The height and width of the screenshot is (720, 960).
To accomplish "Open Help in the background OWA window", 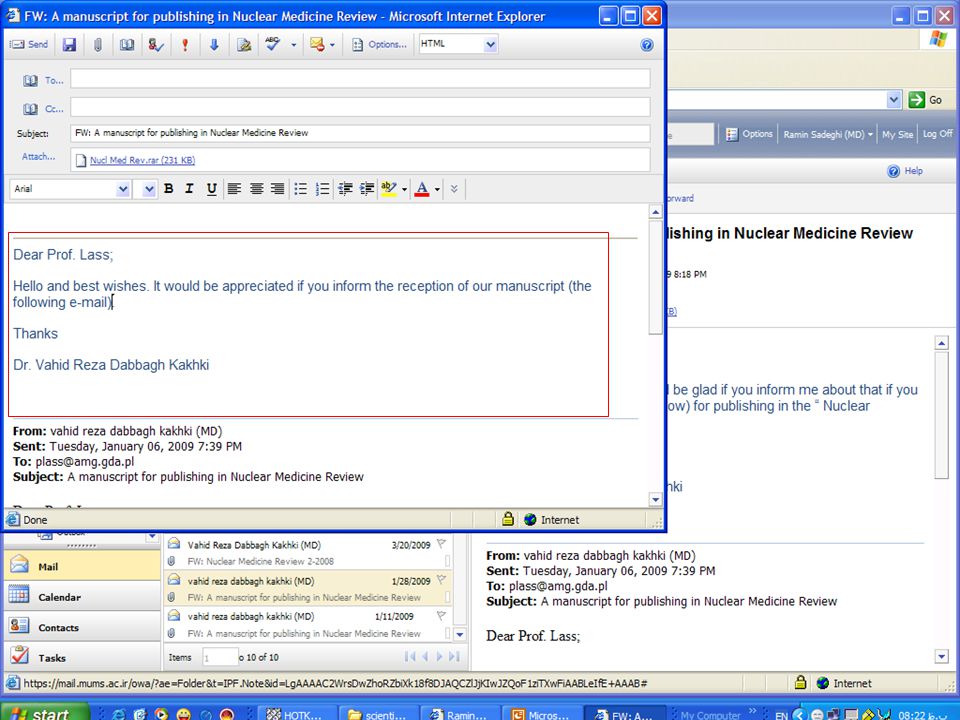I will coord(905,171).
